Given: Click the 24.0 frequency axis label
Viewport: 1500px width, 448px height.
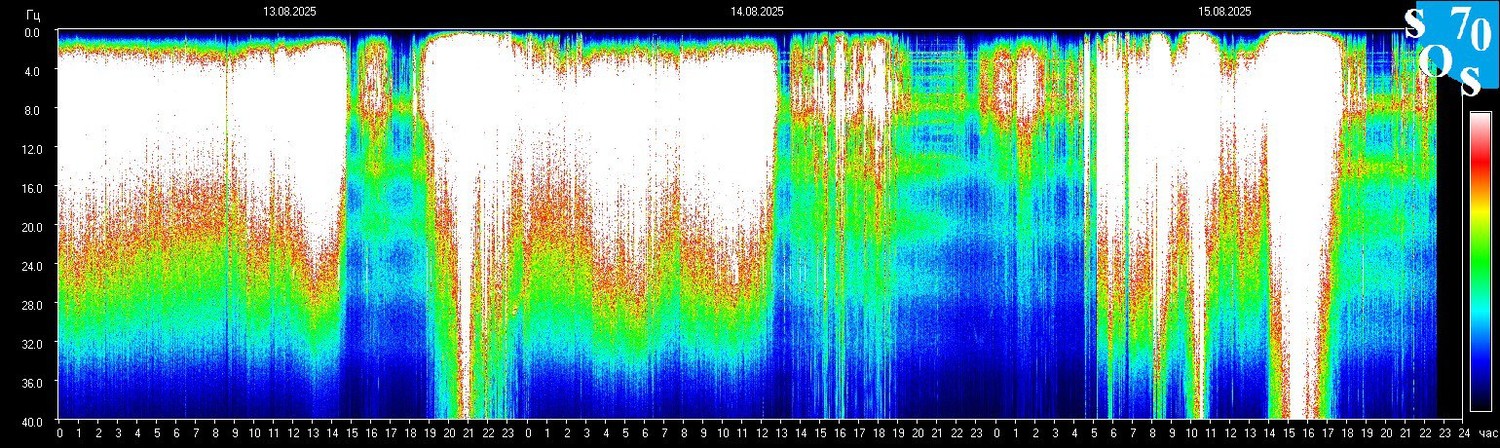Looking at the screenshot, I should pos(30,266).
